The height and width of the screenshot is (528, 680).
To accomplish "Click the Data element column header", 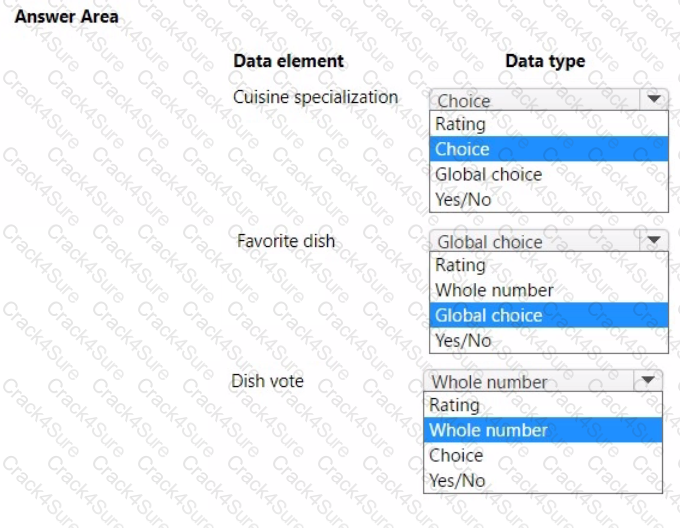I will pyautogui.click(x=288, y=61).
